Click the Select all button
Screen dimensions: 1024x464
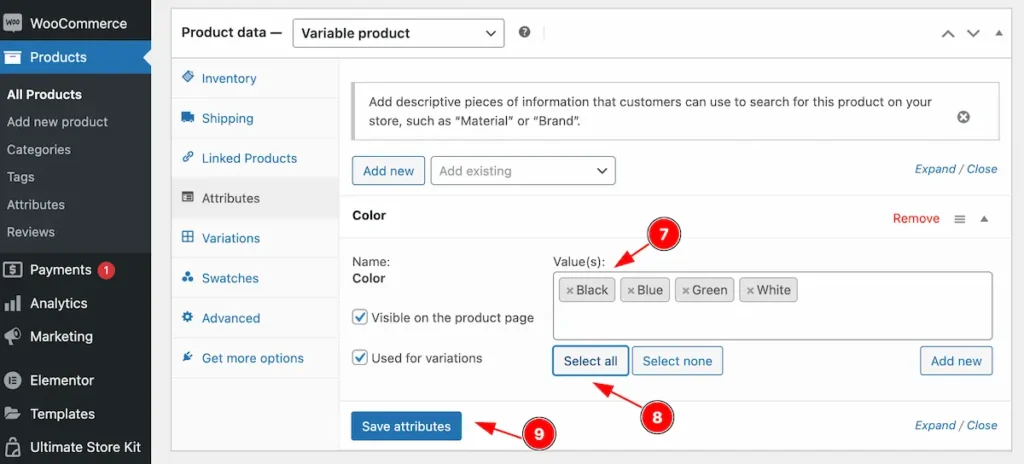(x=590, y=361)
